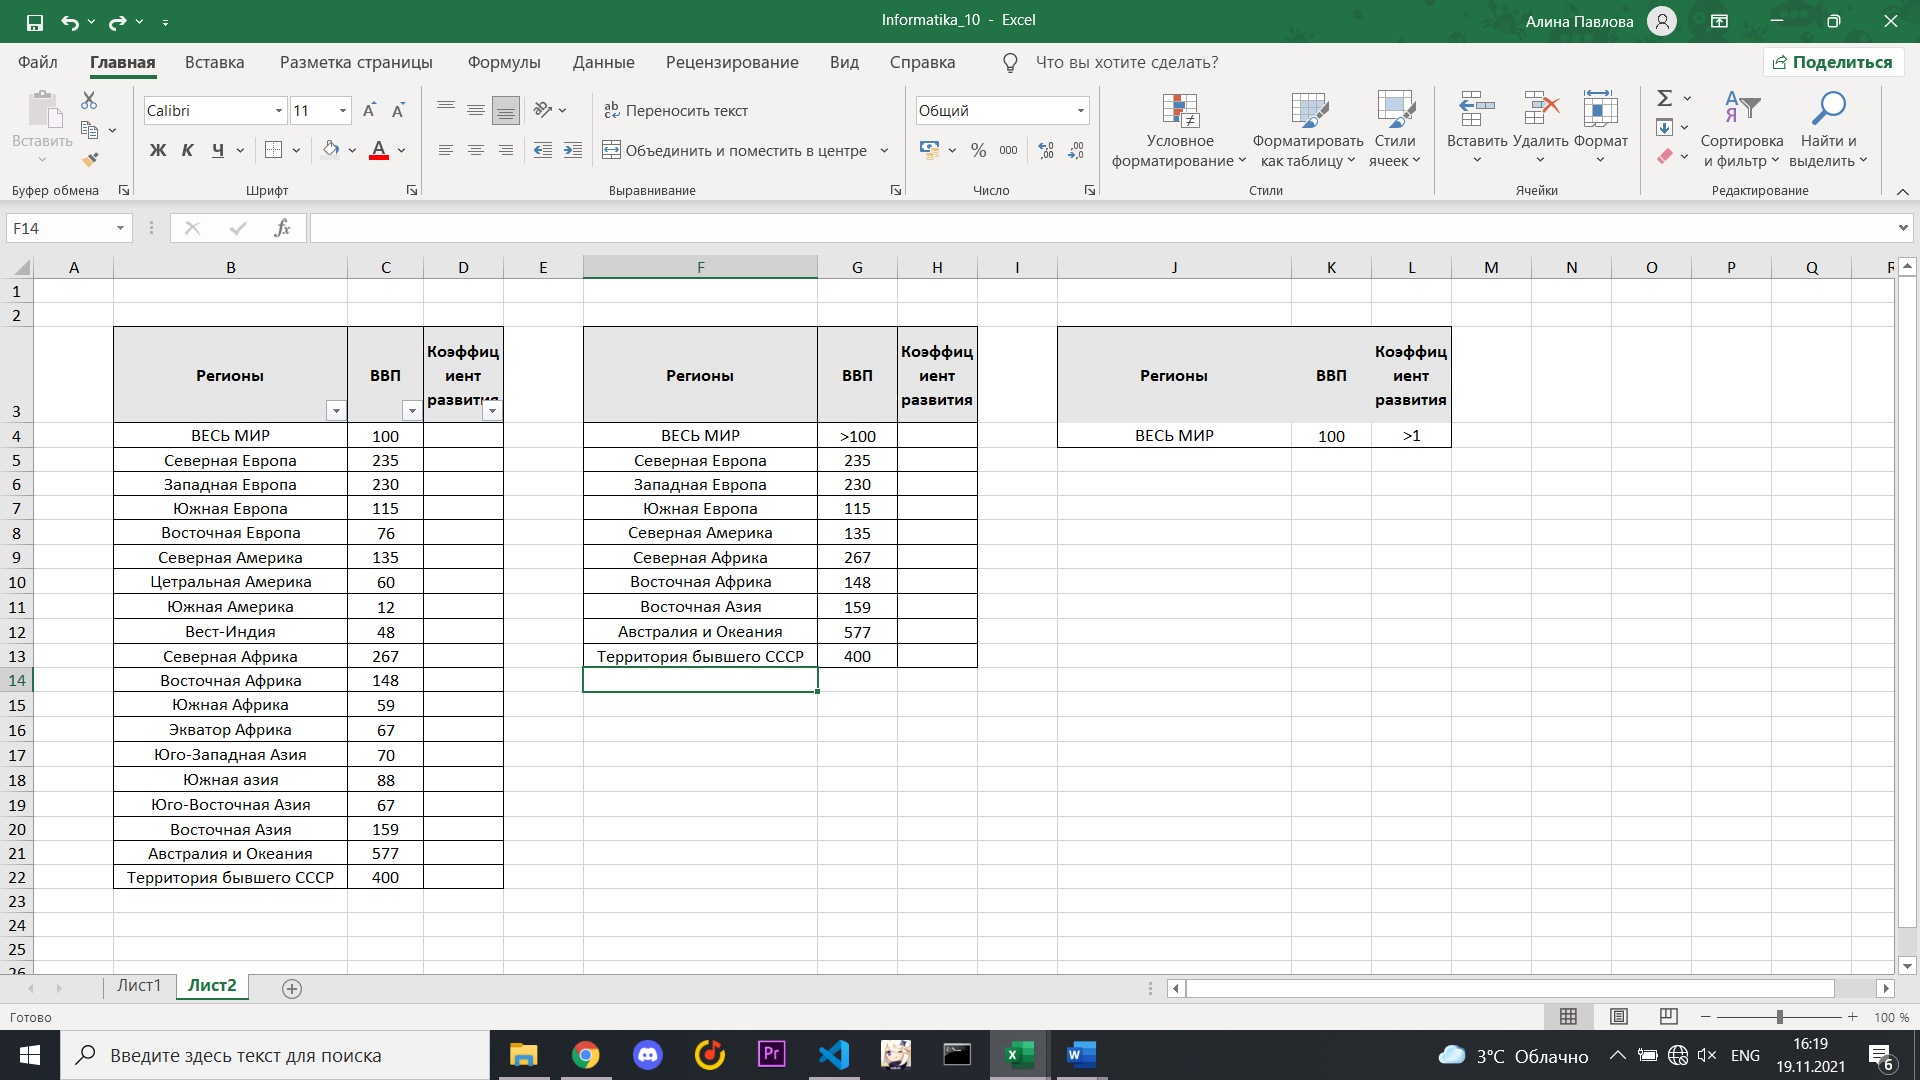The width and height of the screenshot is (1920, 1080).
Task: Switch to Page Break Preview icon
Action: pos(1668,1016)
